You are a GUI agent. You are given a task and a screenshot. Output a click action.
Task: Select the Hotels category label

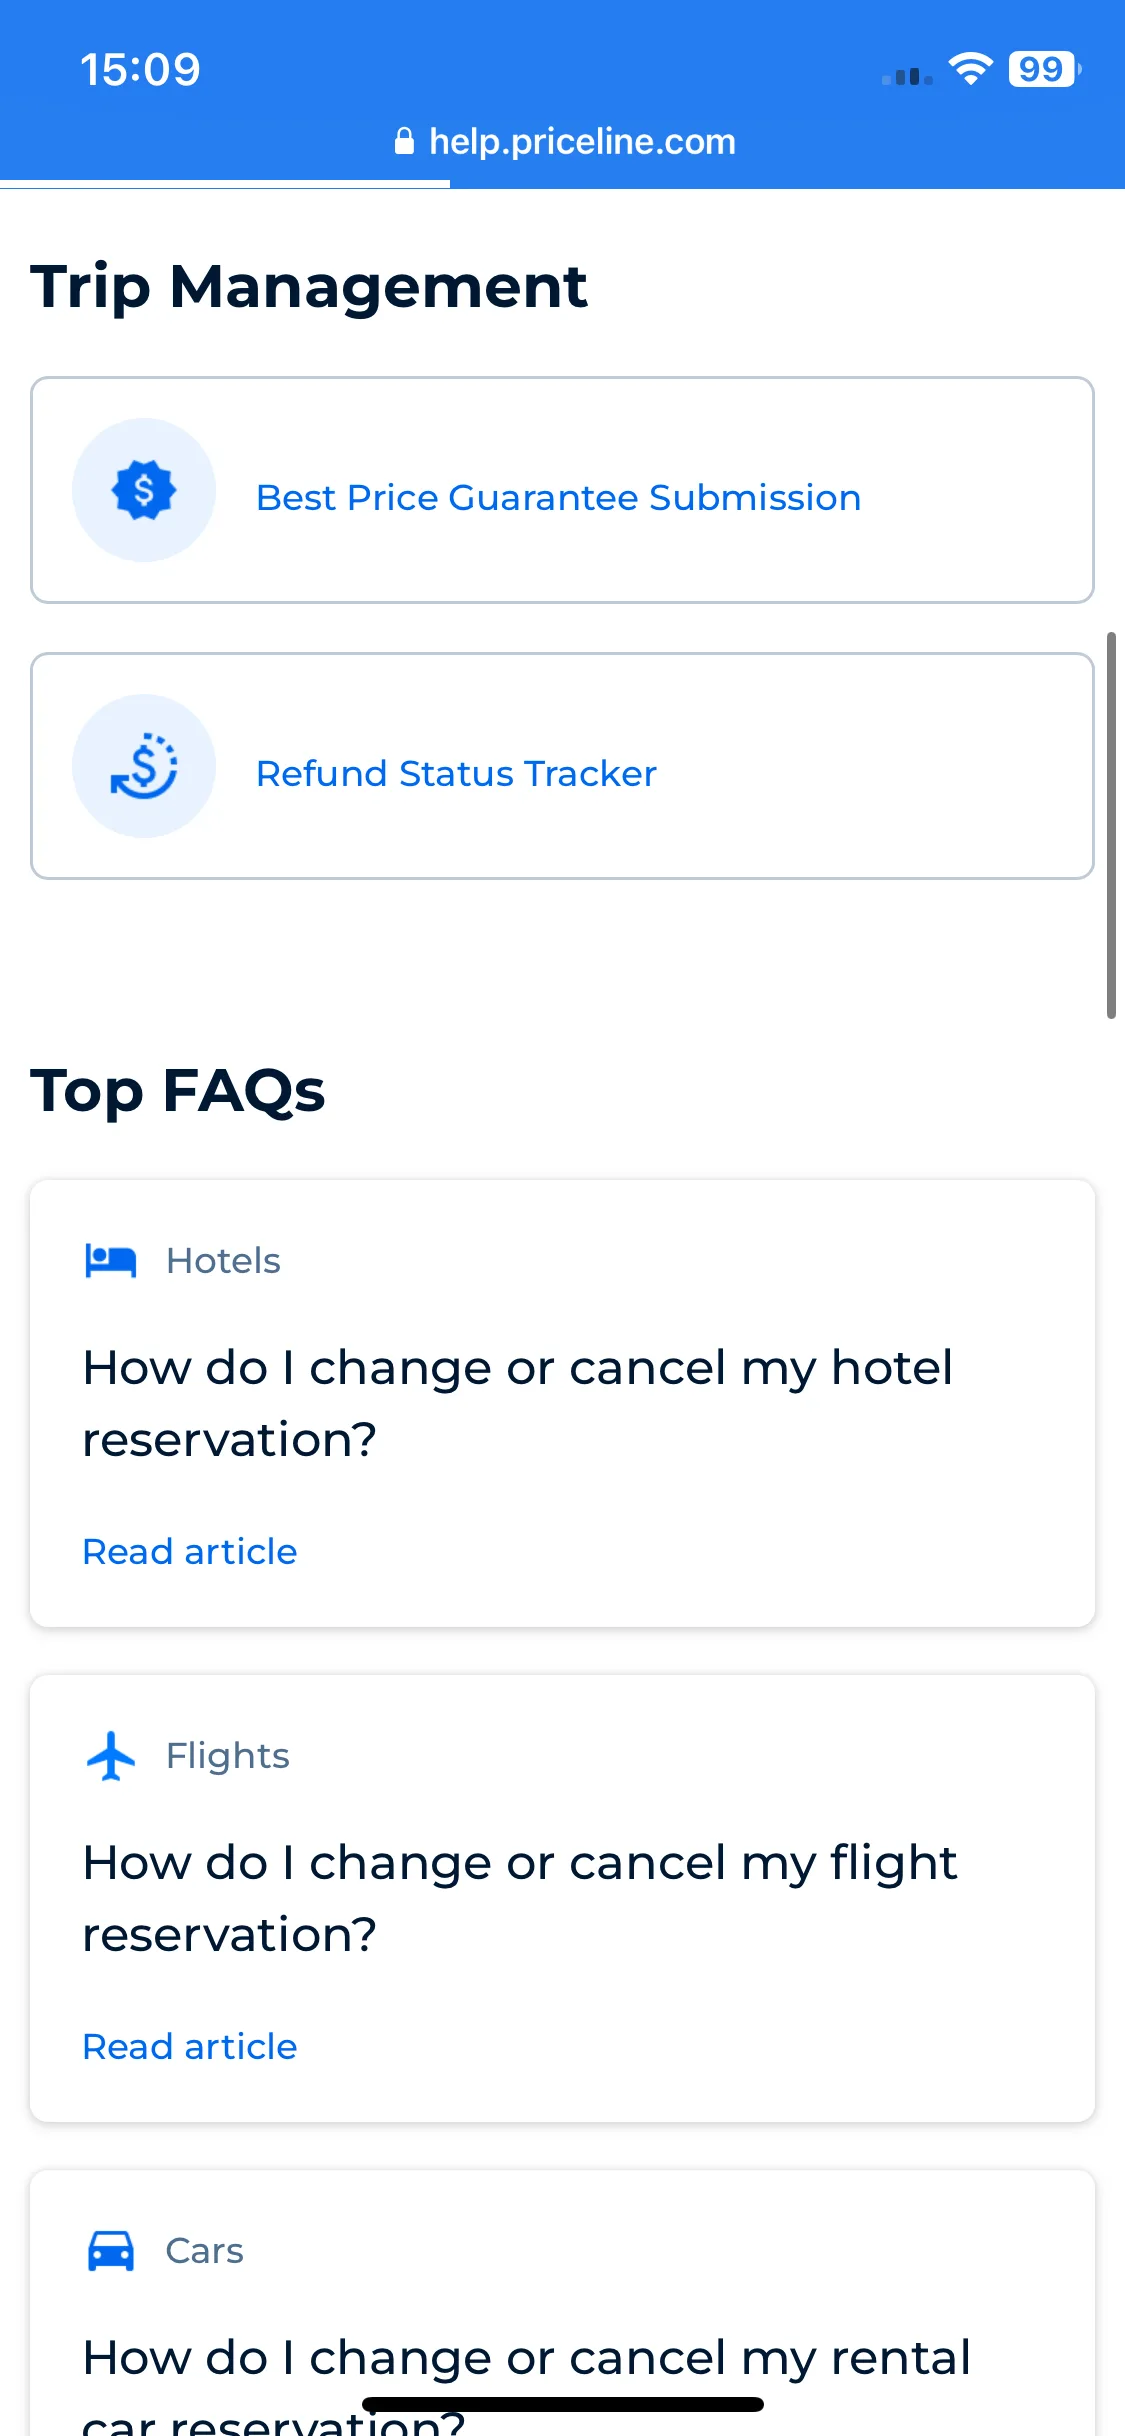[223, 1261]
